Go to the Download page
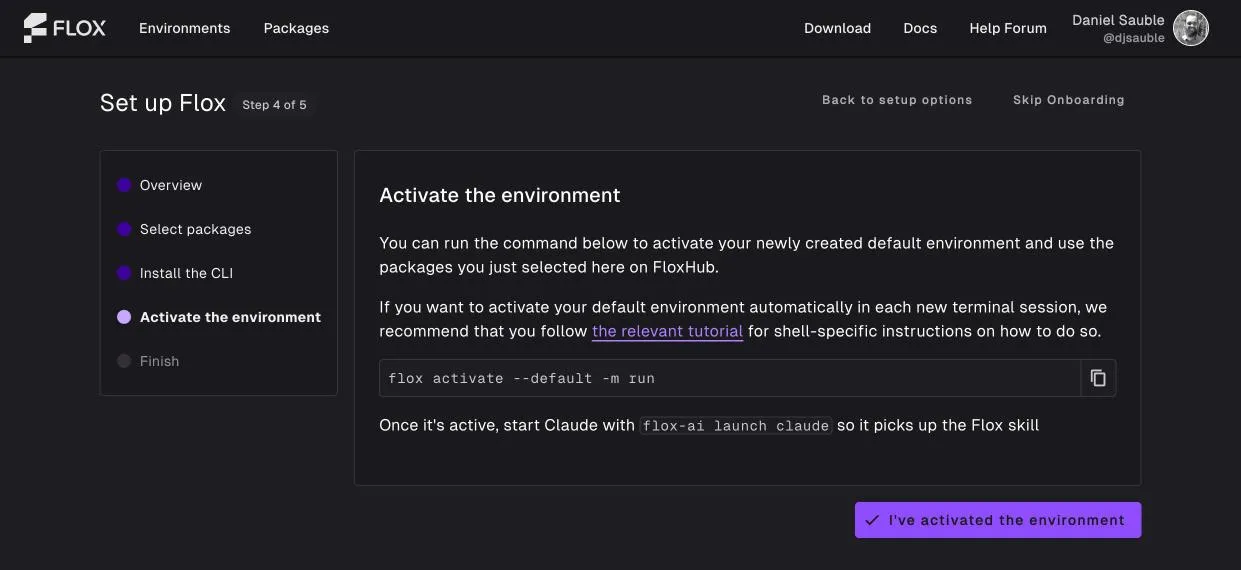Image resolution: width=1241 pixels, height=570 pixels. coord(837,28)
